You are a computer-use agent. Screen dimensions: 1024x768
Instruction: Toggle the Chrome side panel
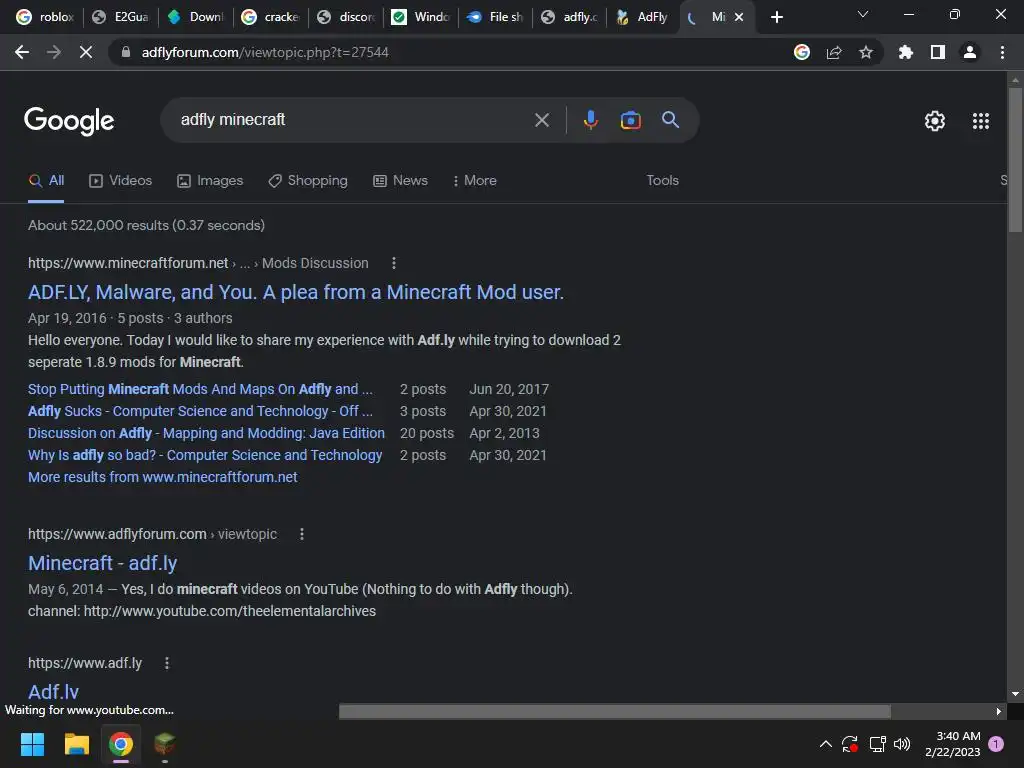(938, 52)
